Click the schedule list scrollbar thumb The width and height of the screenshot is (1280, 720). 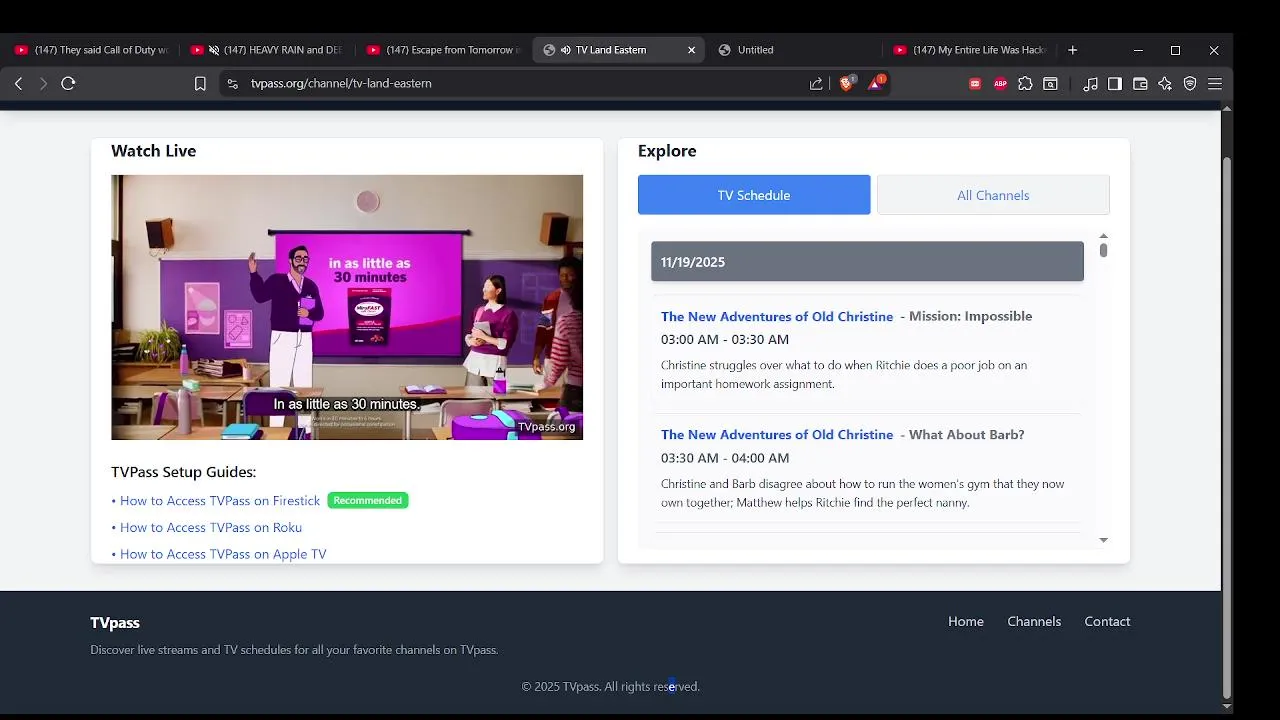pos(1103,250)
